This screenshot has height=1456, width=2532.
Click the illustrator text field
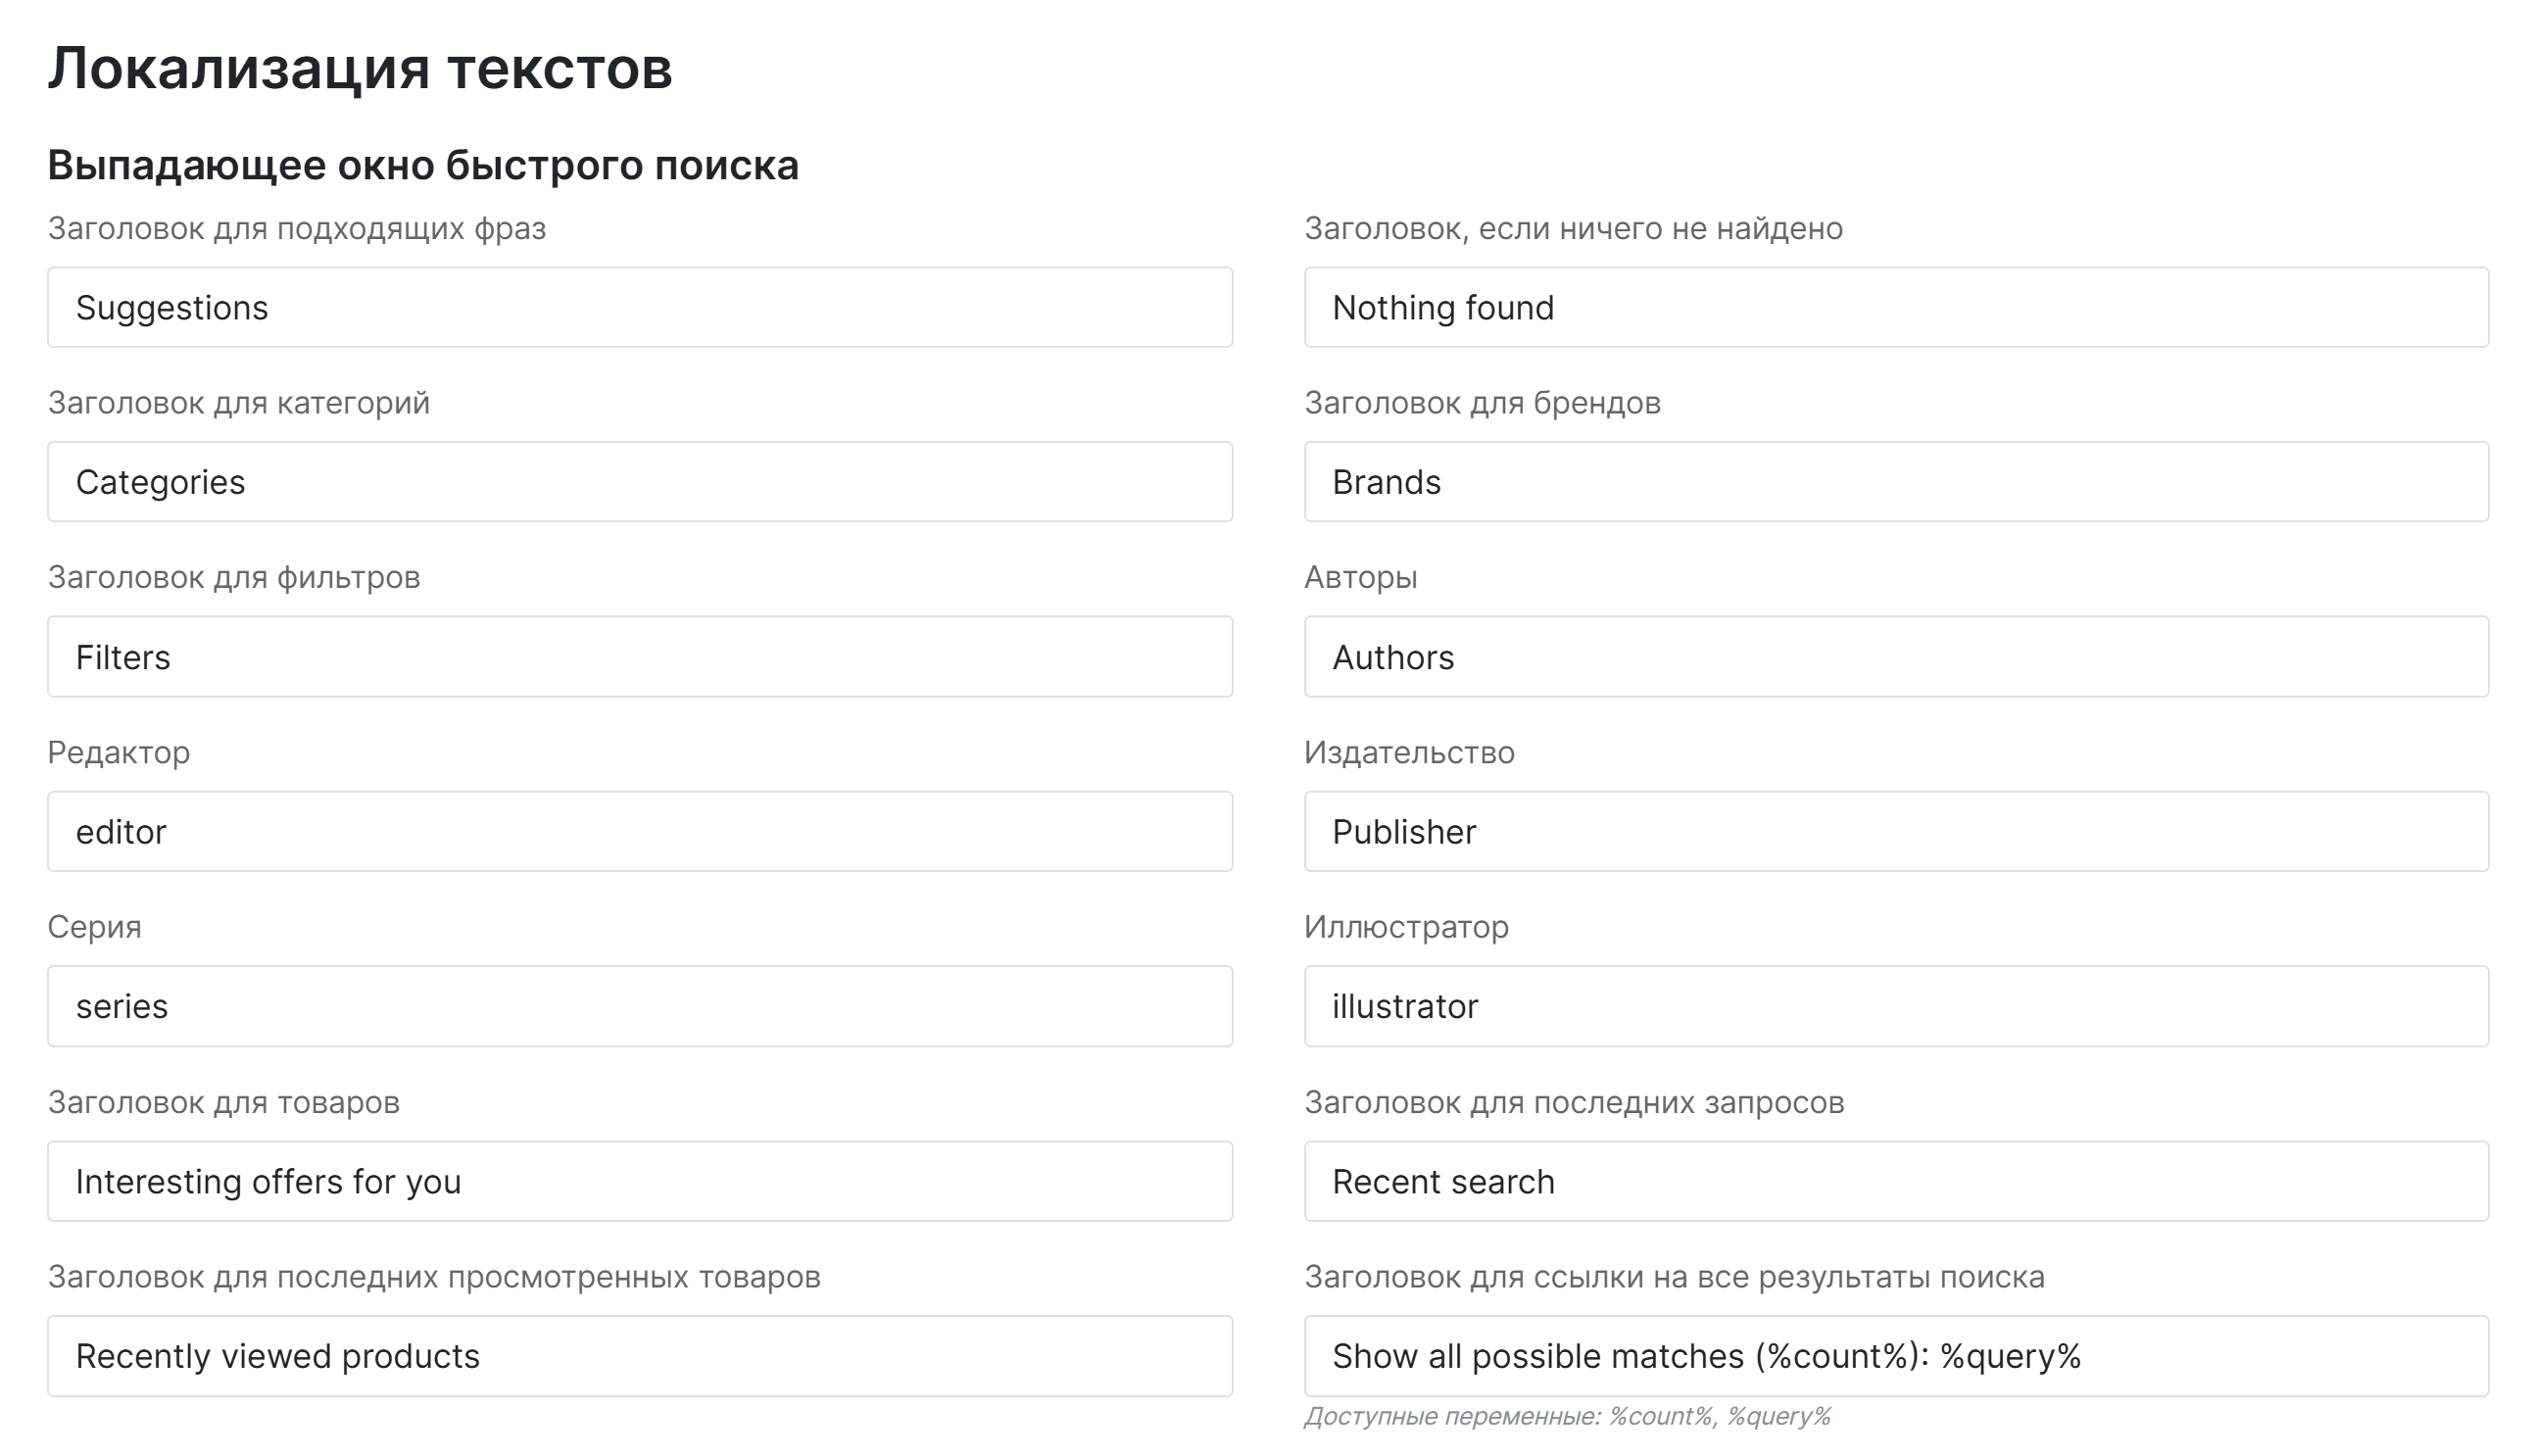[x=1896, y=1006]
